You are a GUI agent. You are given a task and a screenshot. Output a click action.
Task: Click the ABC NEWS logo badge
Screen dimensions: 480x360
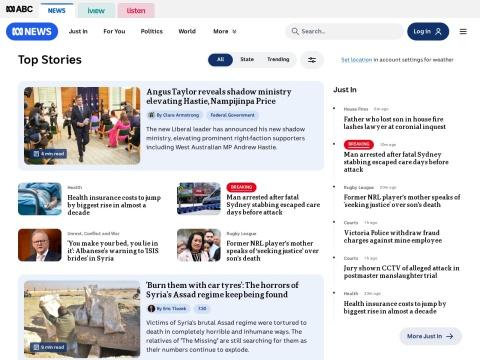[x=32, y=31]
